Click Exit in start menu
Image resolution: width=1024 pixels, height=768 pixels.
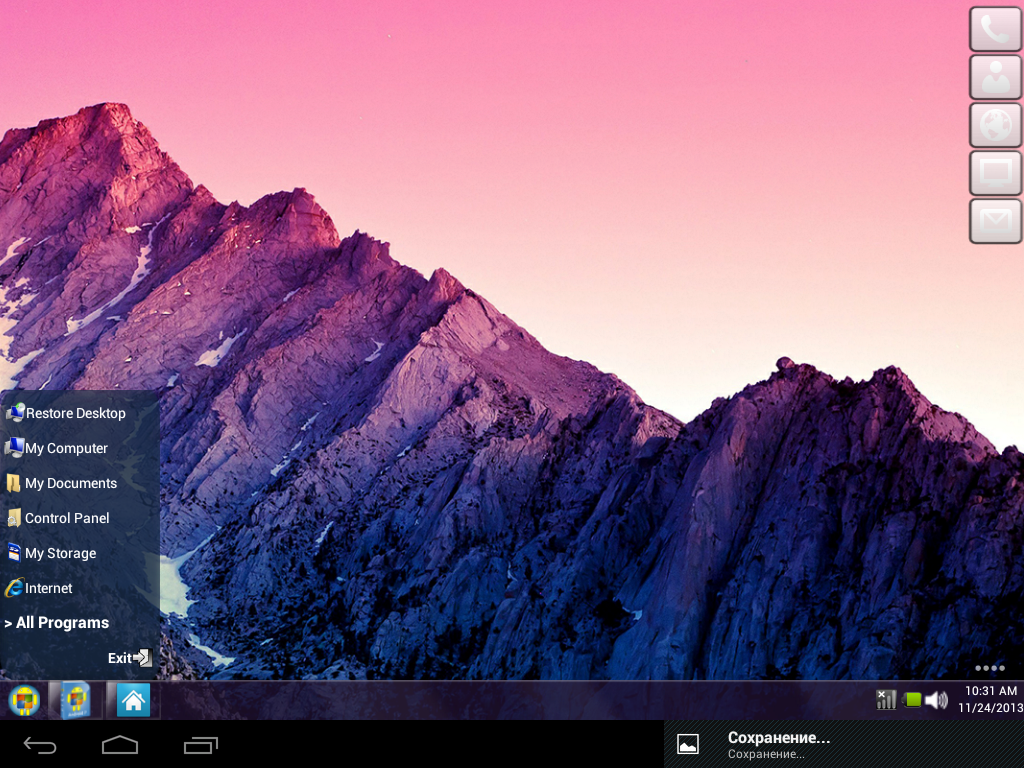[x=130, y=658]
